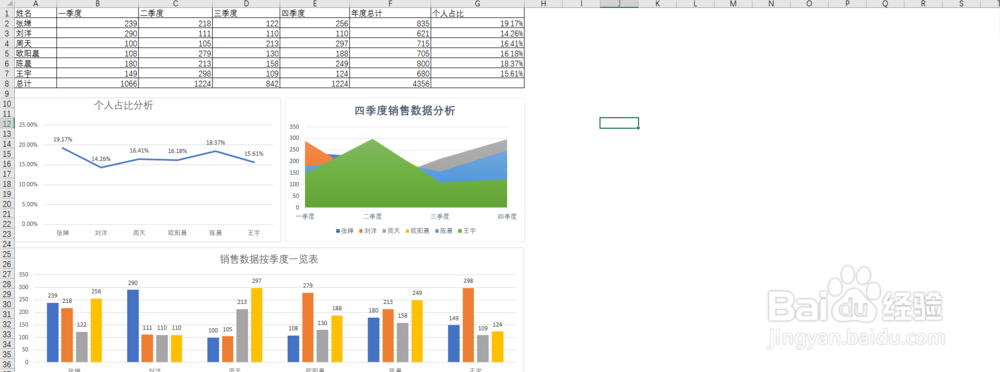Select column A header
The image size is (1000, 372).
[x=36, y=4]
